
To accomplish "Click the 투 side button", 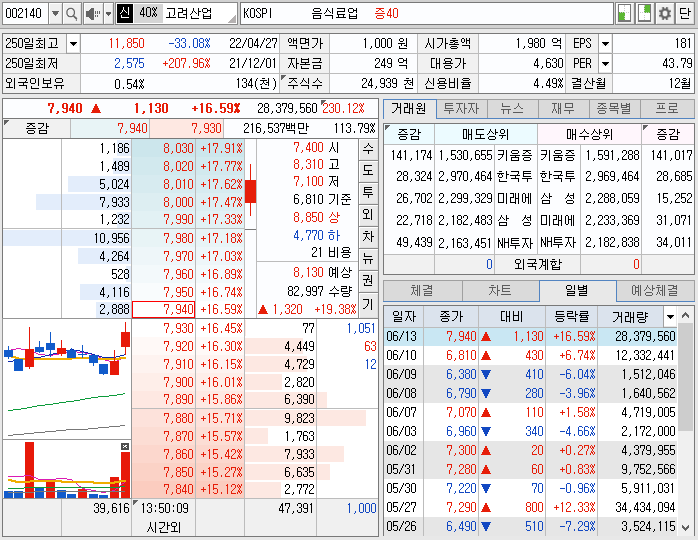I will (x=368, y=192).
